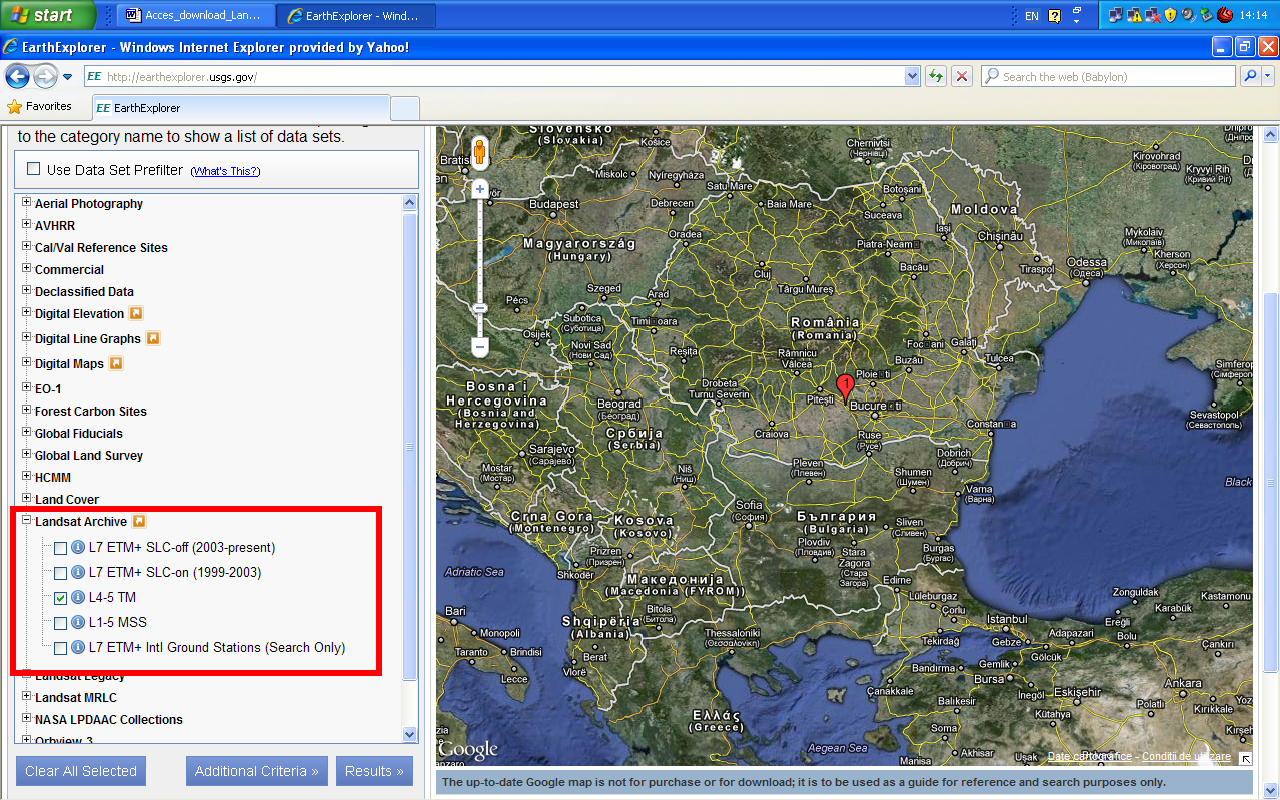The height and width of the screenshot is (800, 1280).
Task: Click the browser Forward arrow button
Action: [x=45, y=76]
